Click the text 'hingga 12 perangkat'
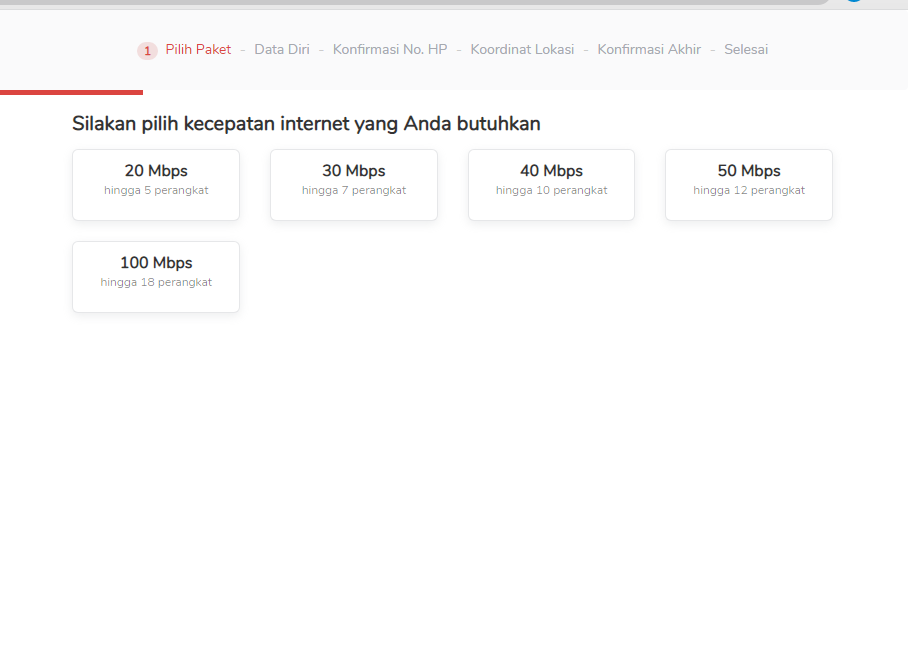This screenshot has height=658, width=908. click(x=749, y=191)
